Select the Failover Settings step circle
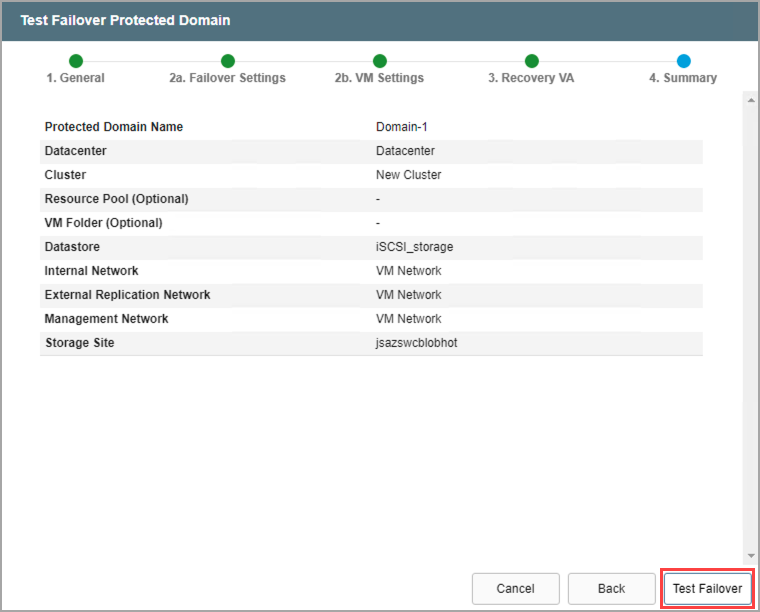 pyautogui.click(x=228, y=61)
